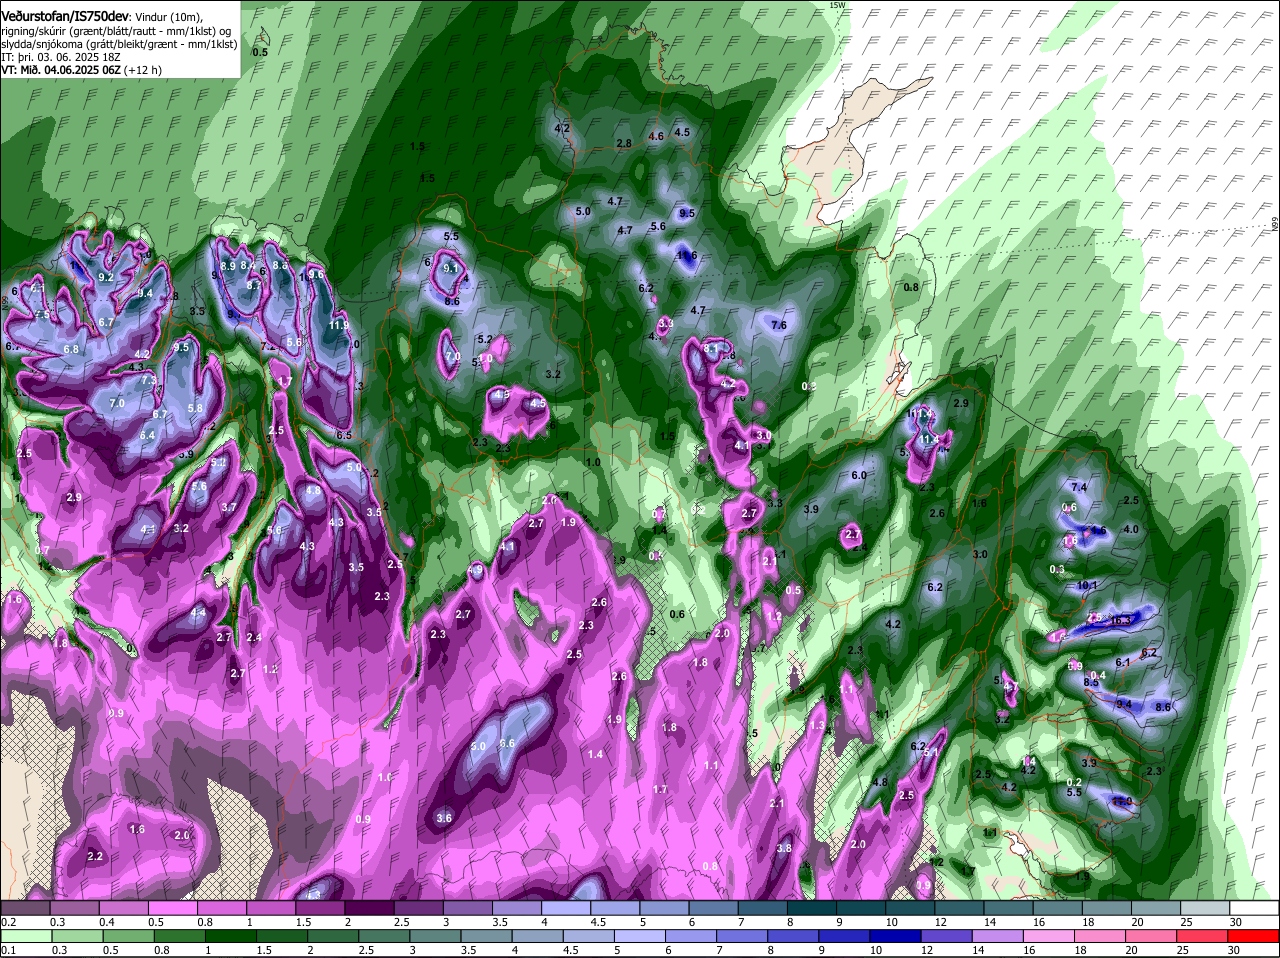The image size is (1280, 958).
Task: Click the "7.4" precipitation value on the map
Action: [x=1079, y=487]
